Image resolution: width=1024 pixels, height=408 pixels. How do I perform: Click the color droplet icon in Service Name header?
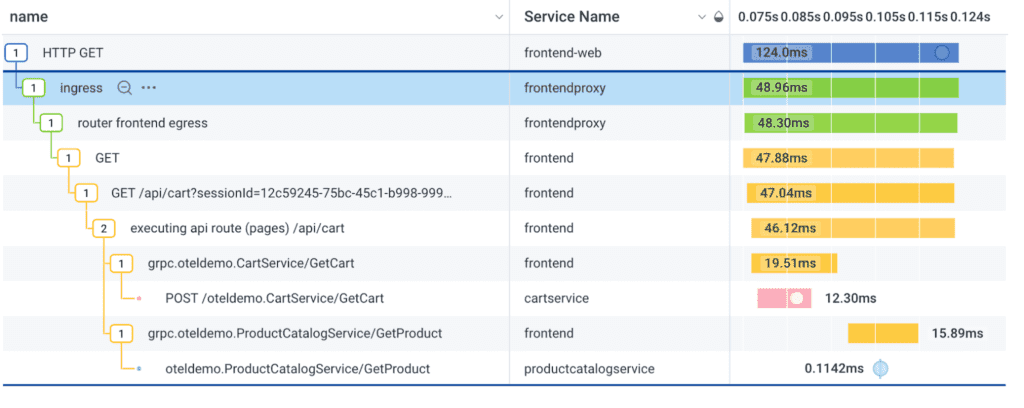click(719, 17)
